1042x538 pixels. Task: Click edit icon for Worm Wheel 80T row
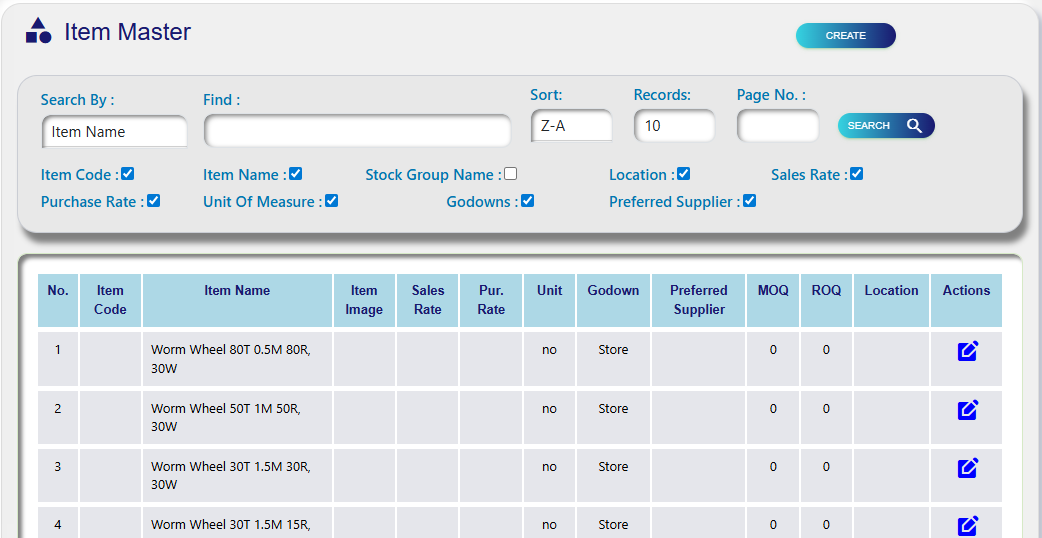tap(967, 351)
